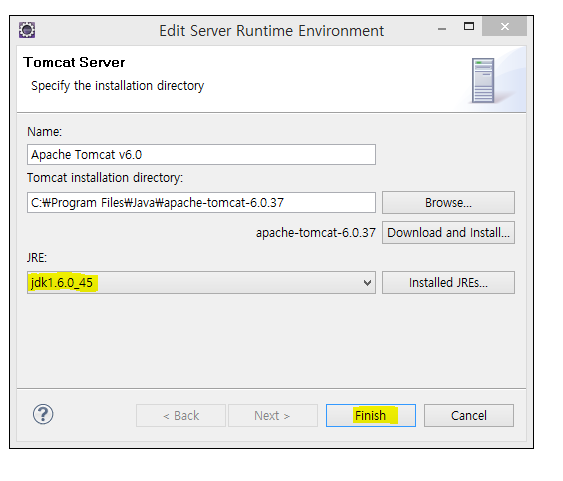Click the disabled < Back button

[x=181, y=416]
